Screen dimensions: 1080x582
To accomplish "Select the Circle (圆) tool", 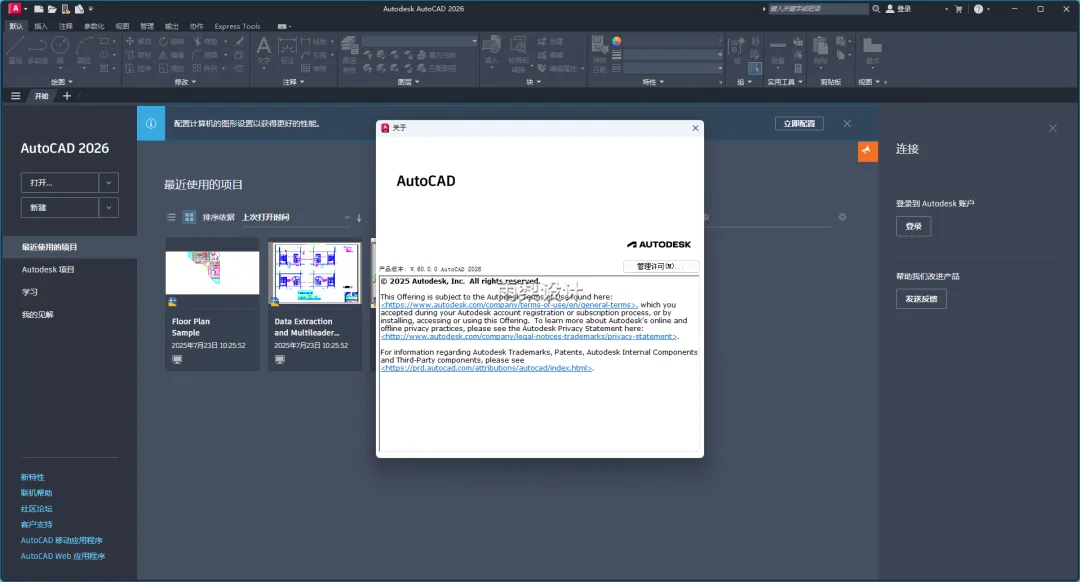I will pyautogui.click(x=60, y=50).
